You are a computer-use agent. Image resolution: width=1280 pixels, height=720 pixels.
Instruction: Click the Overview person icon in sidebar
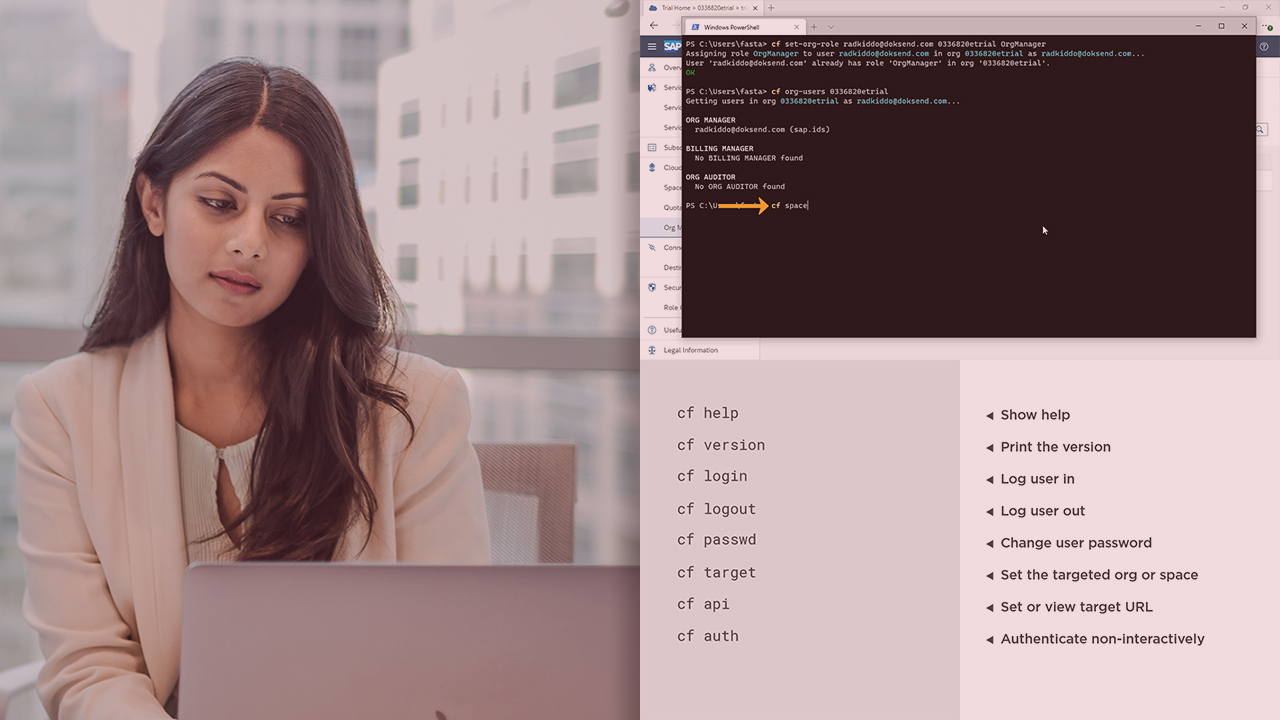[652, 68]
